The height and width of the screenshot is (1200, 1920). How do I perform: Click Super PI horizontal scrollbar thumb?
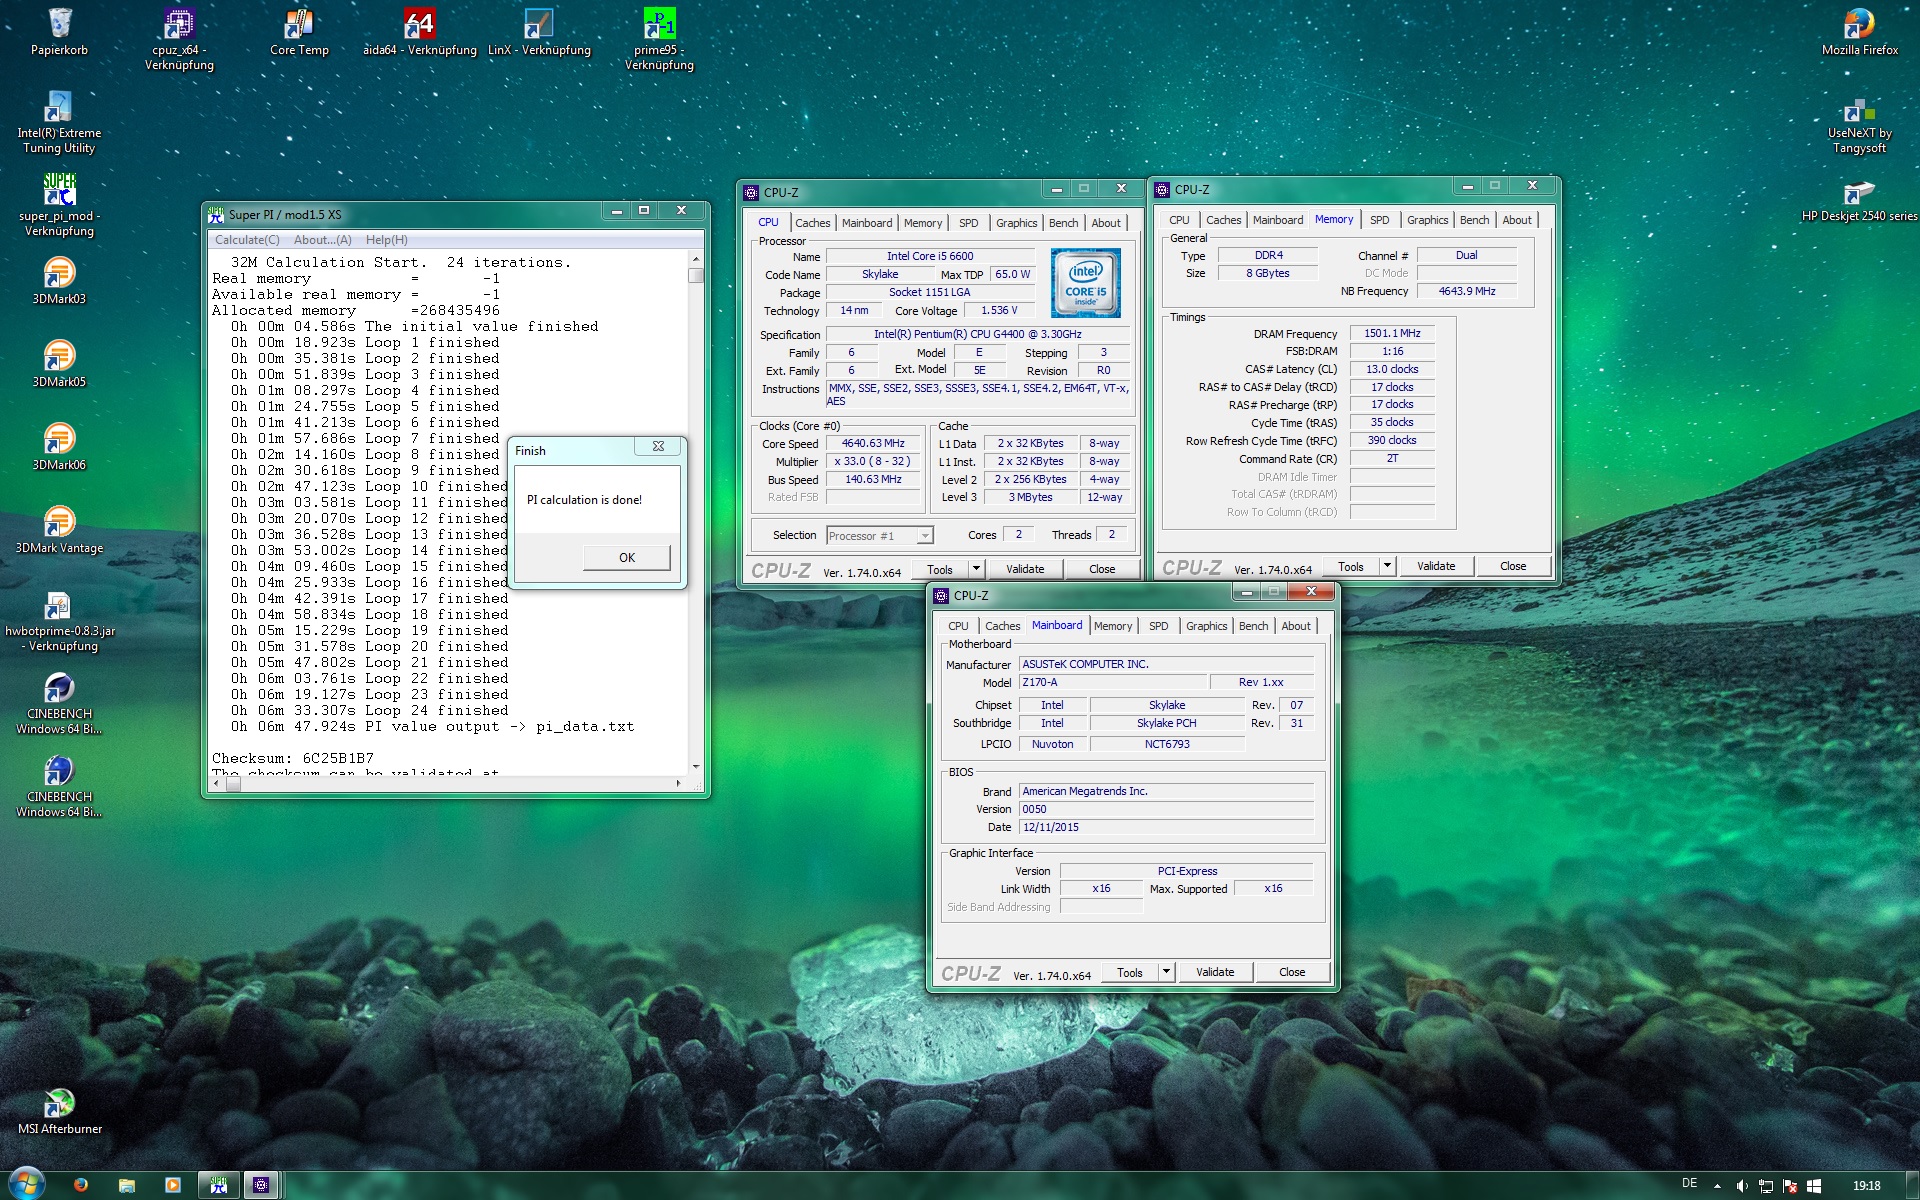click(233, 784)
